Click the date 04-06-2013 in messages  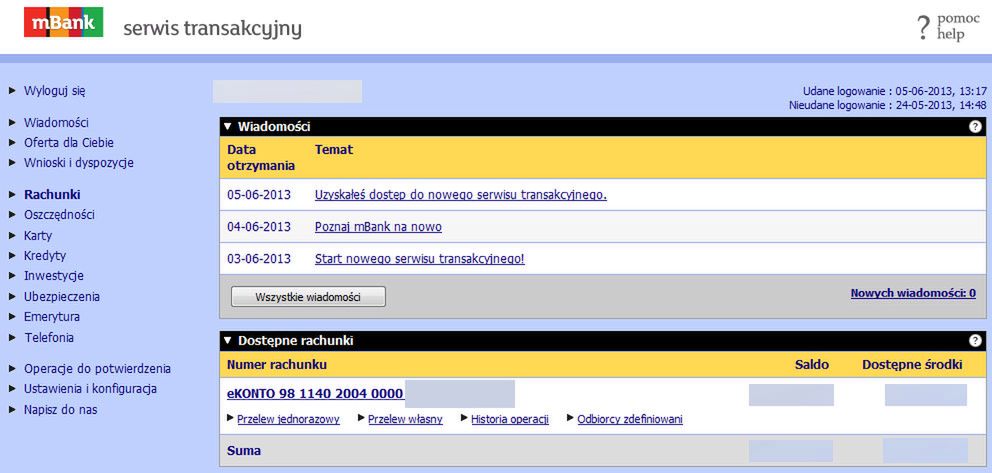point(259,226)
